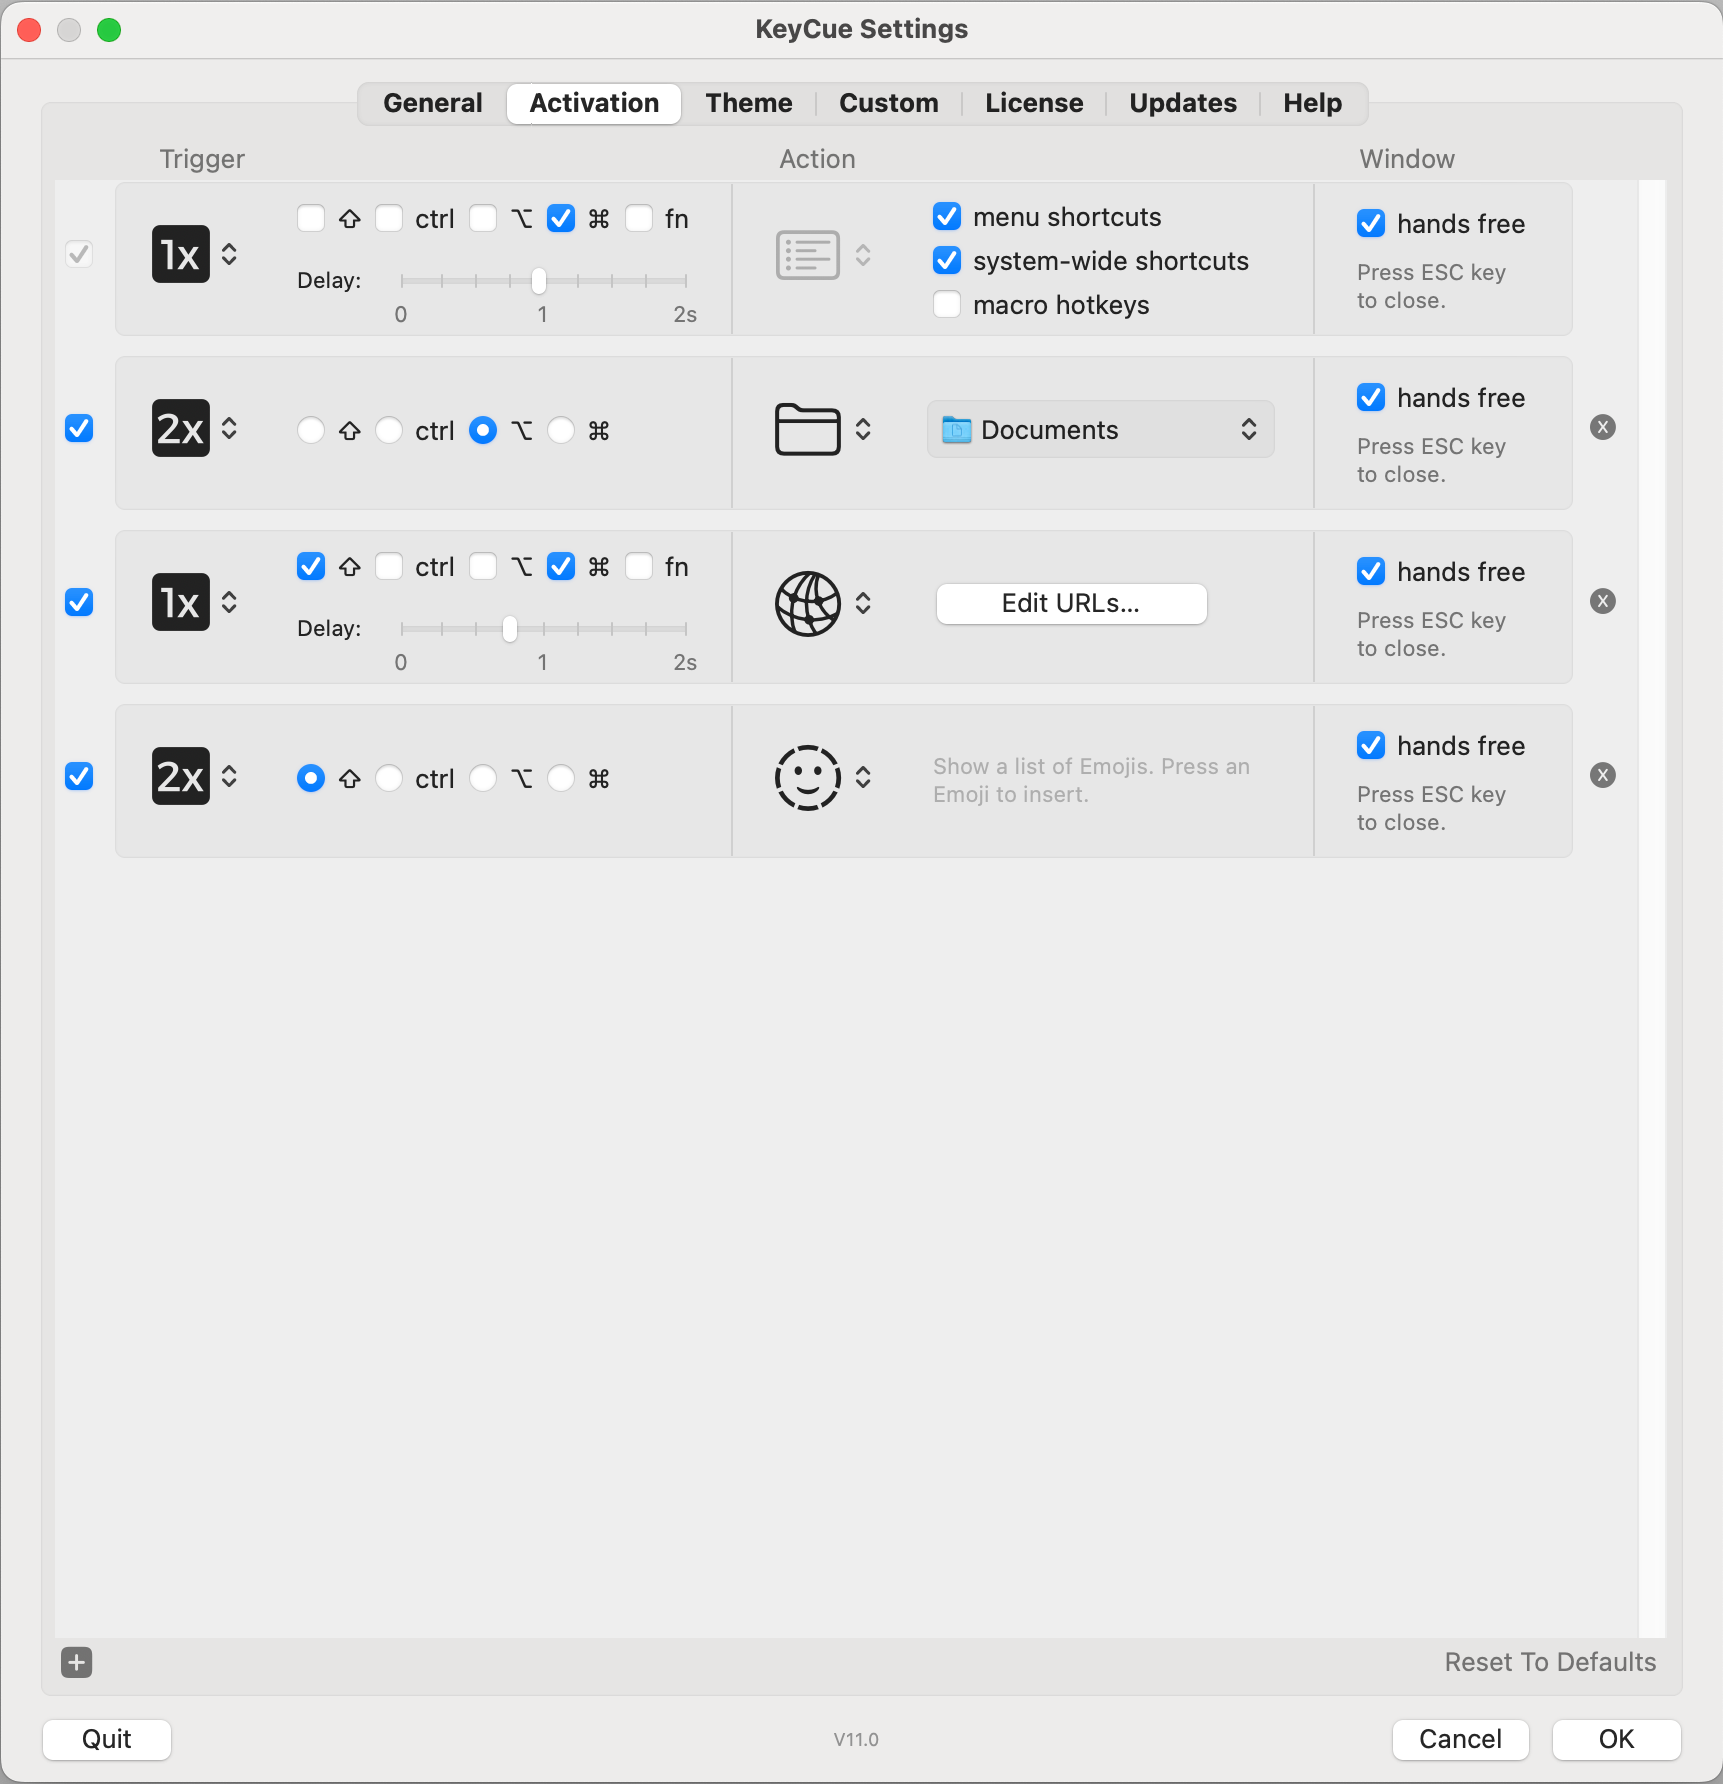1723x1784 pixels.
Task: Click the emoji face action icon
Action: tap(808, 777)
